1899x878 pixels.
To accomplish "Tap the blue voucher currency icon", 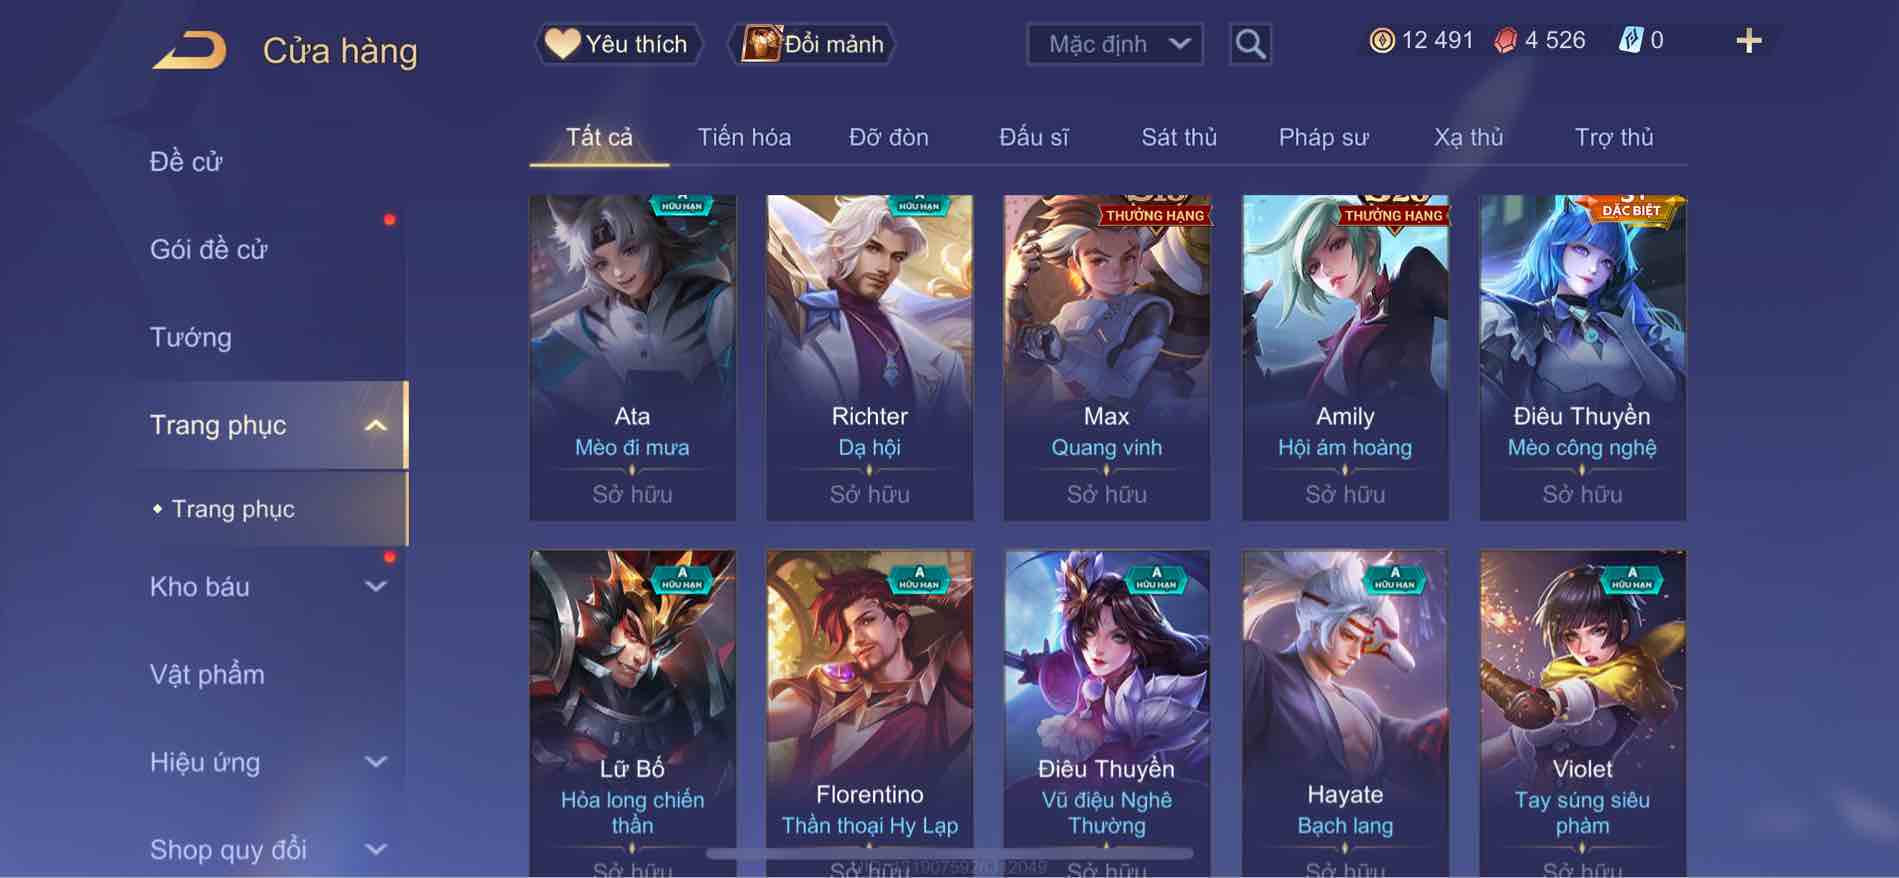I will [x=1630, y=41].
